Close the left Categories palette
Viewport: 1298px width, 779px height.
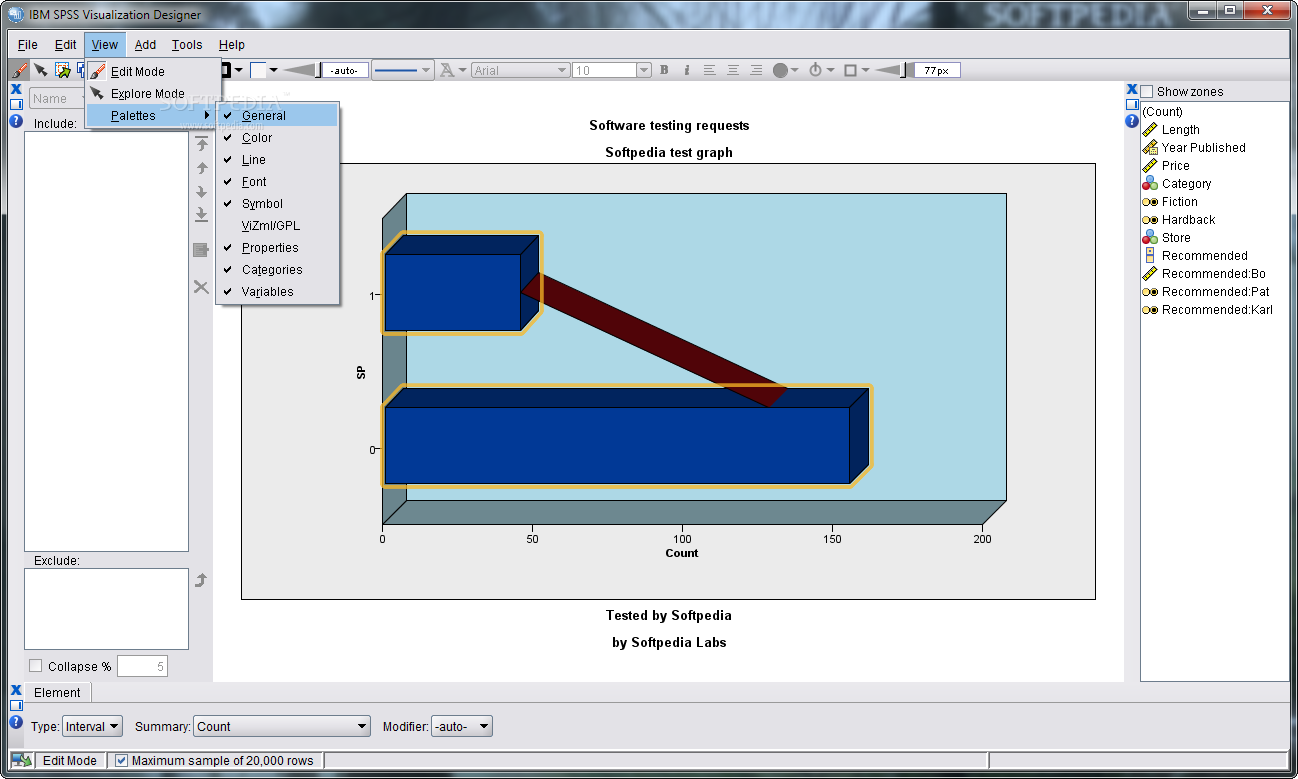[x=16, y=89]
